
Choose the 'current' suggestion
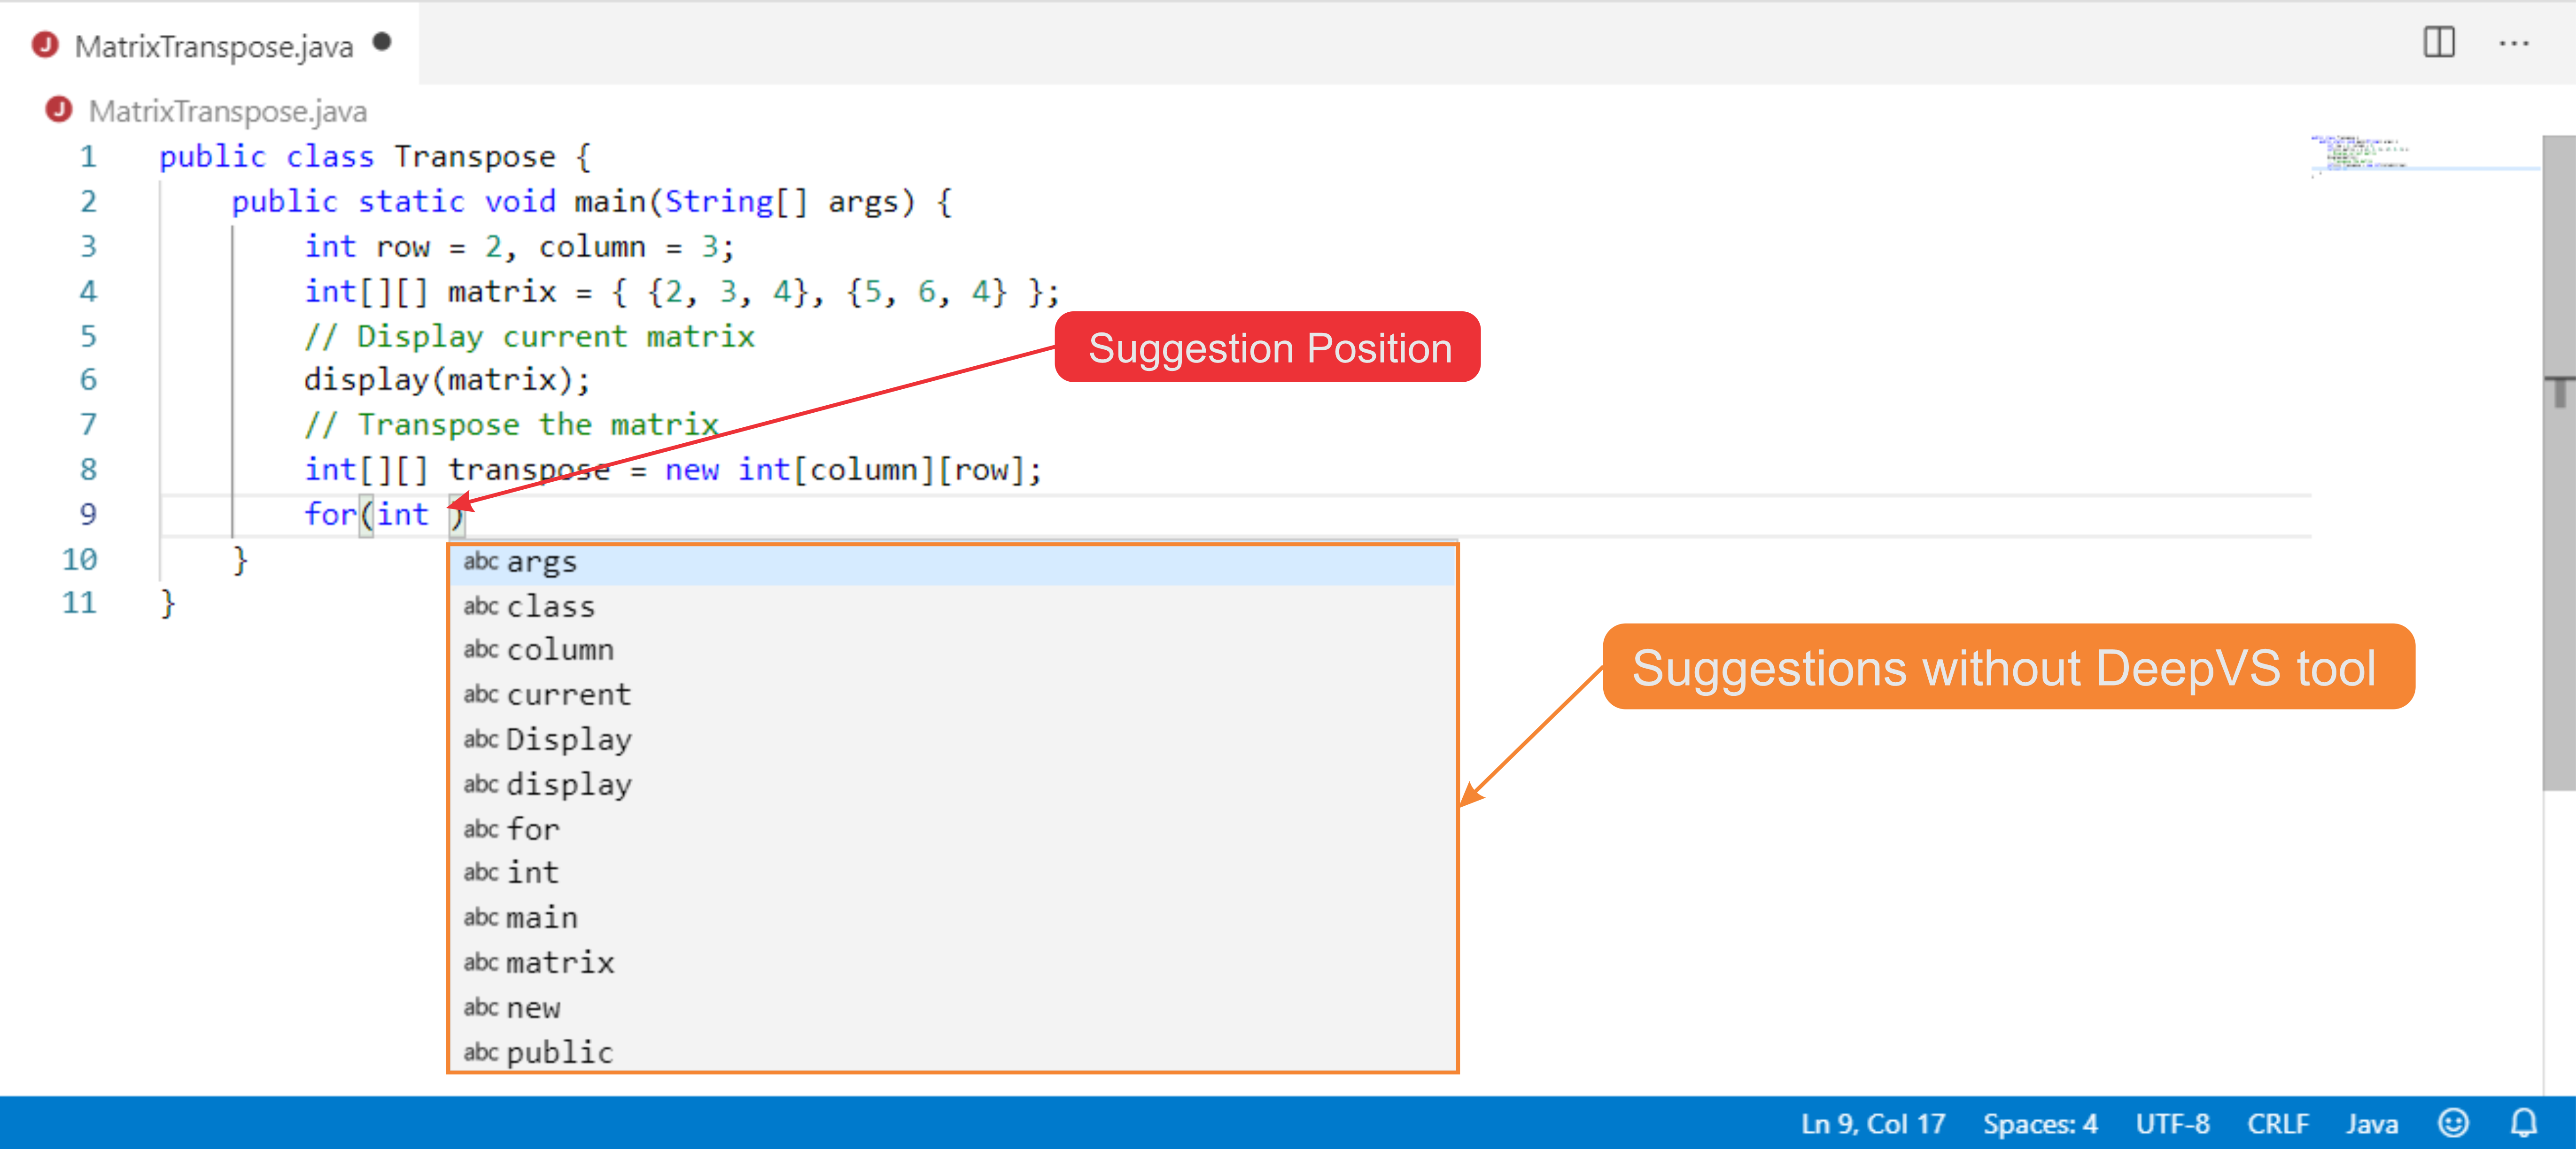point(952,695)
